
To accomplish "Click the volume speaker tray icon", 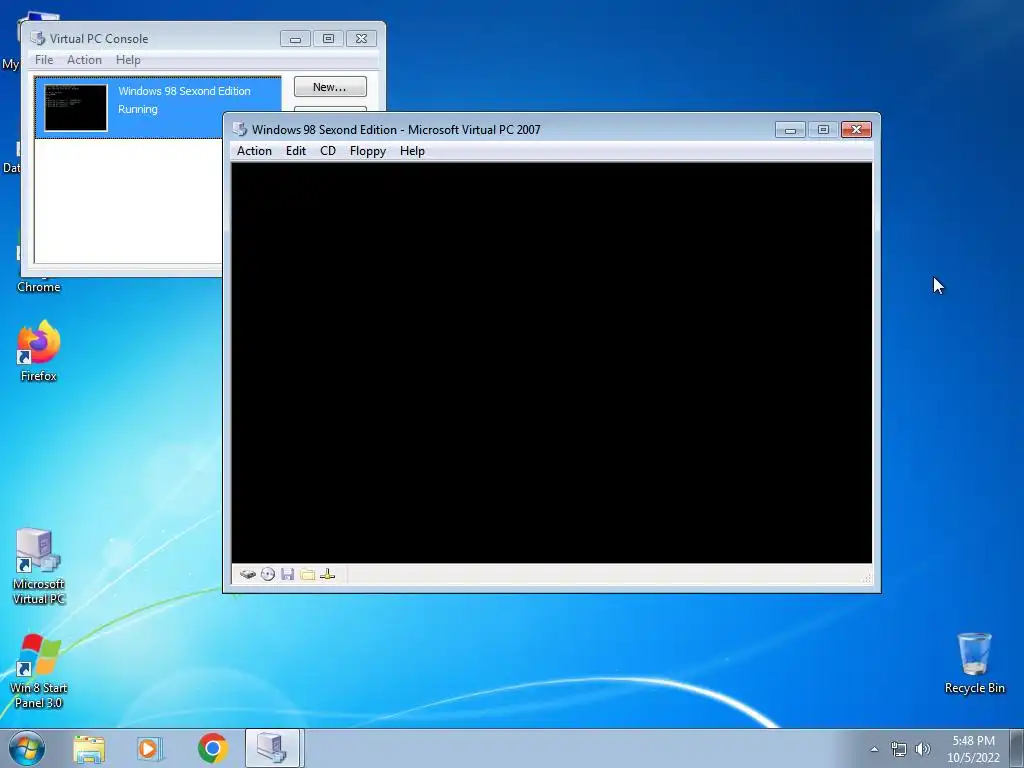I will point(923,749).
